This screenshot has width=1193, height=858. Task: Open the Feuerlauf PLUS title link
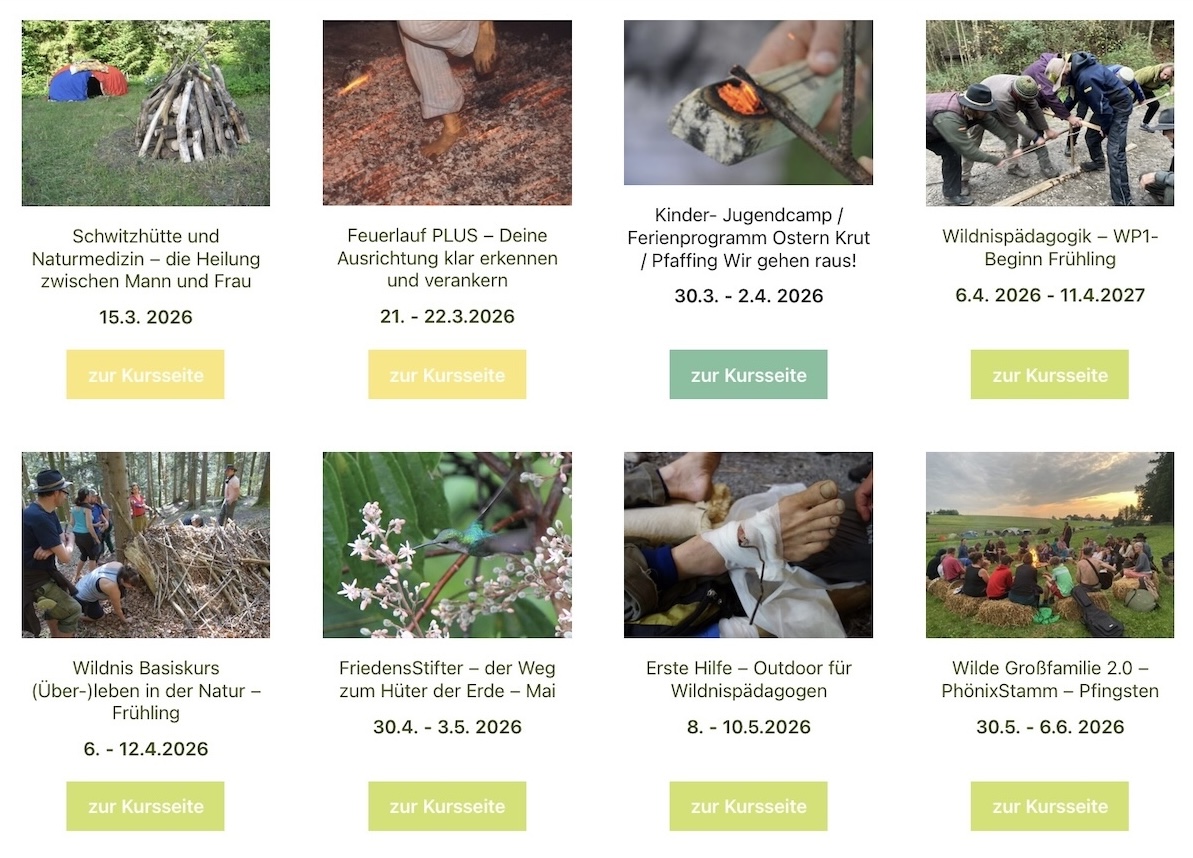click(447, 258)
